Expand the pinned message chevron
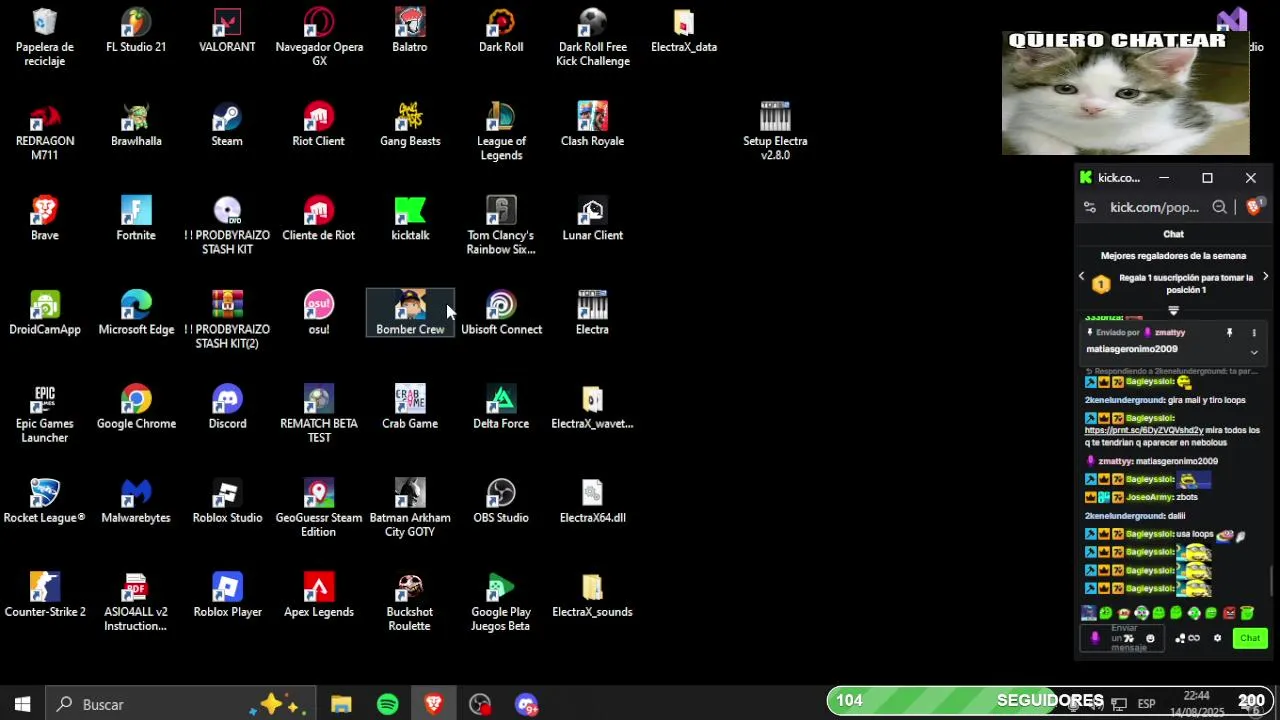 click(x=1254, y=352)
